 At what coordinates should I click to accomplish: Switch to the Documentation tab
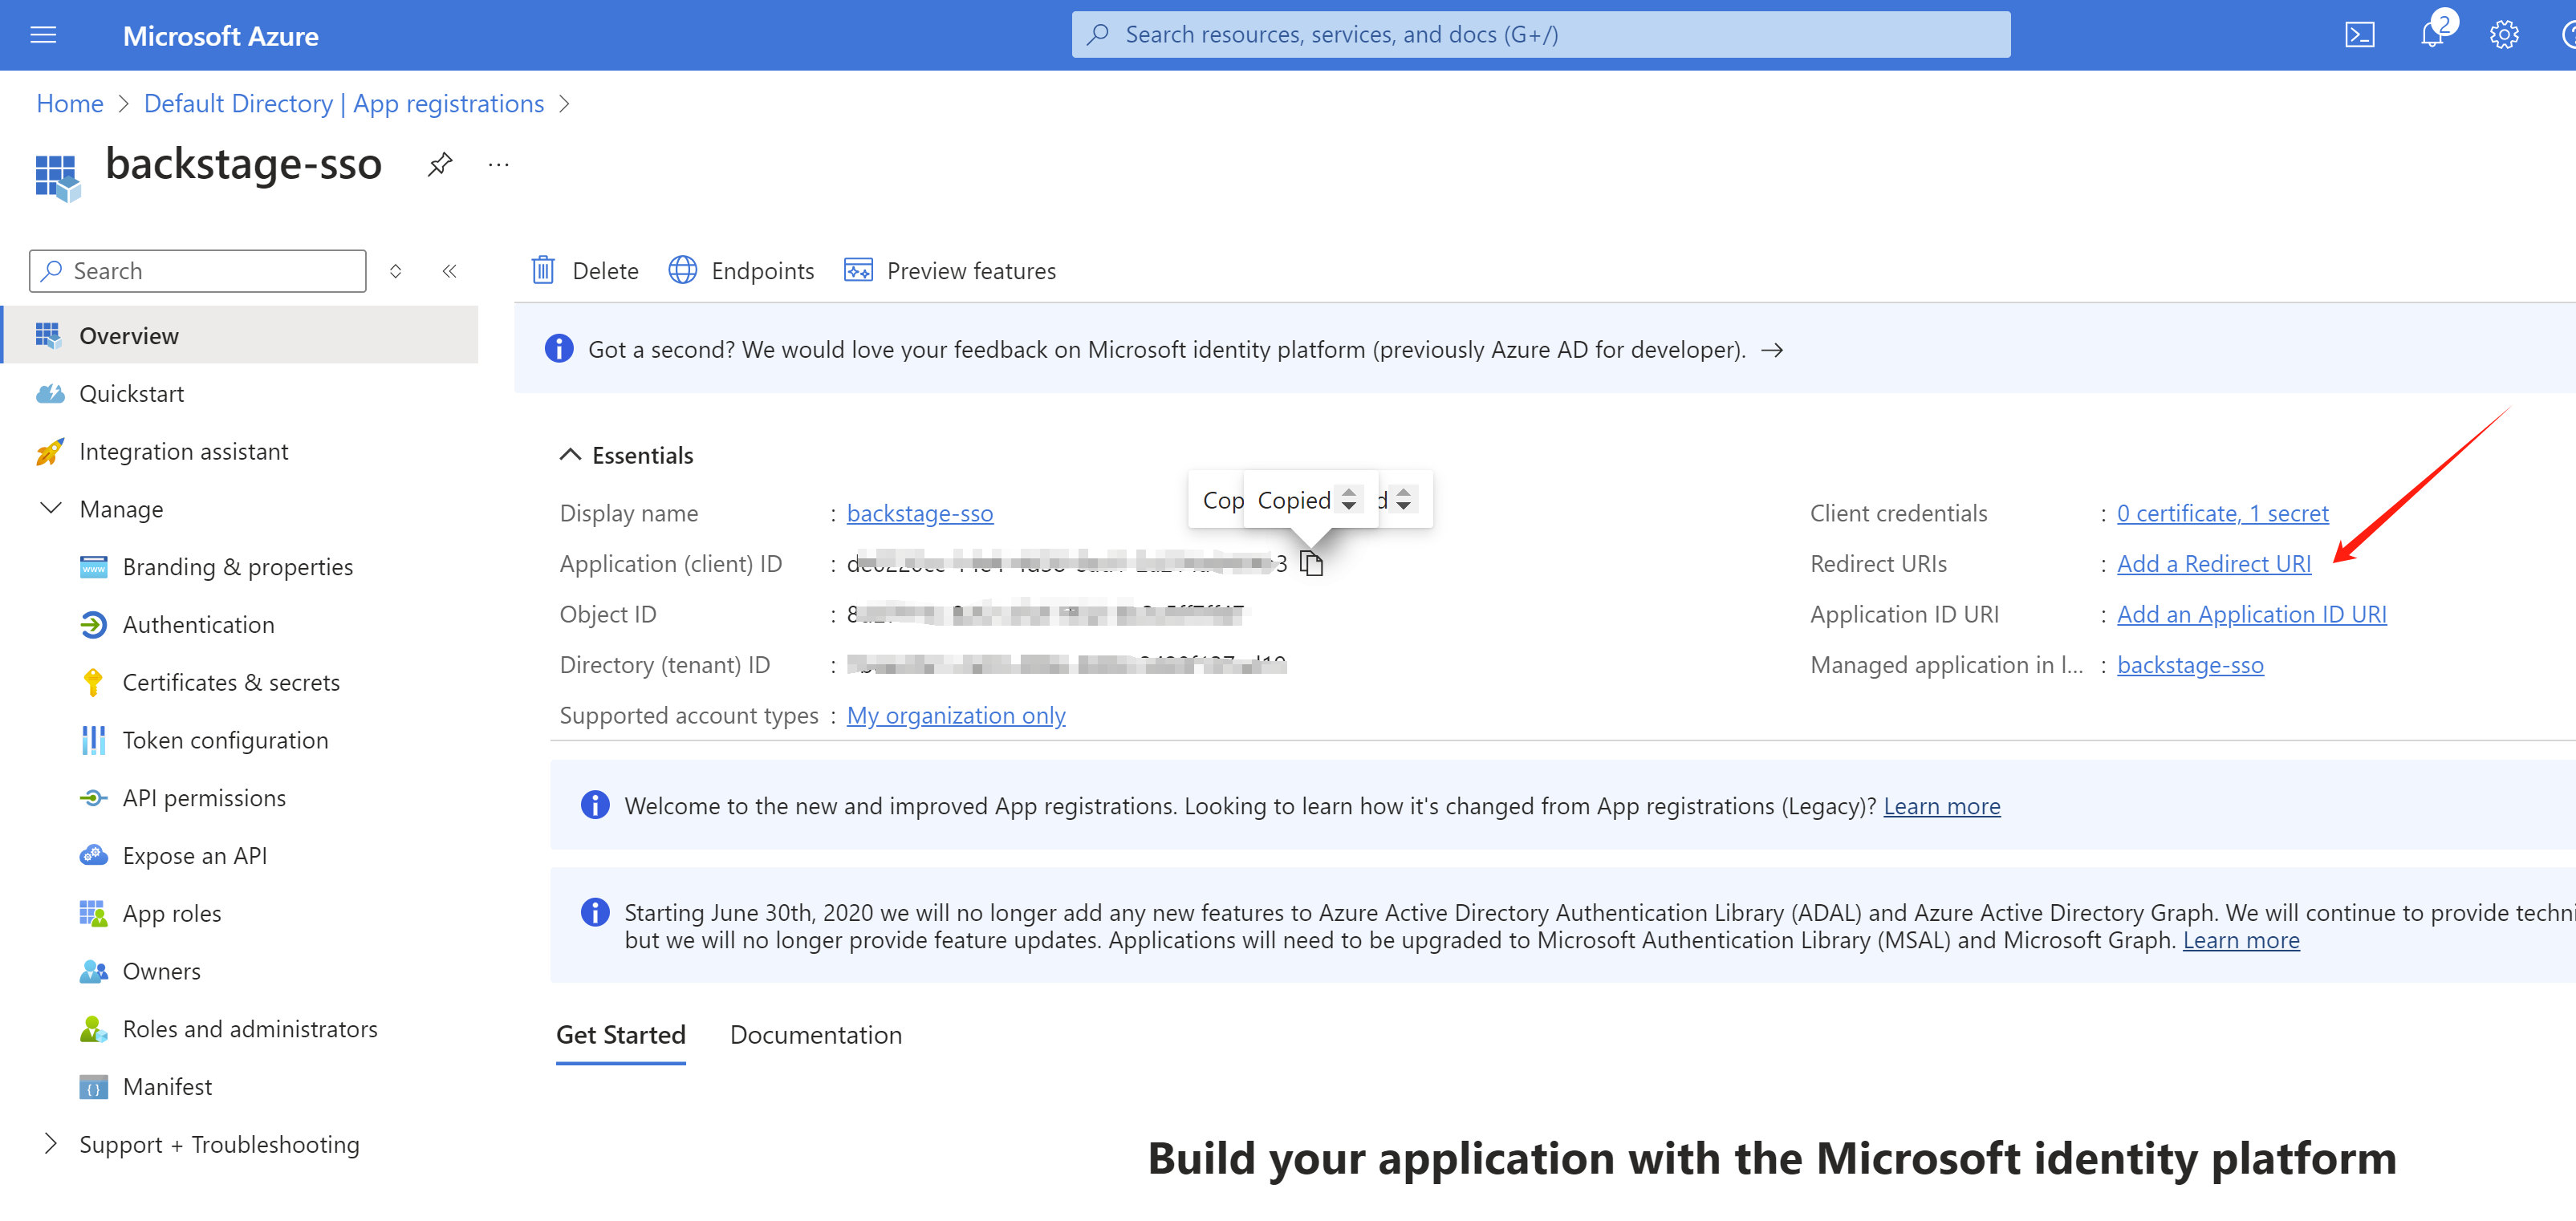click(x=815, y=1035)
